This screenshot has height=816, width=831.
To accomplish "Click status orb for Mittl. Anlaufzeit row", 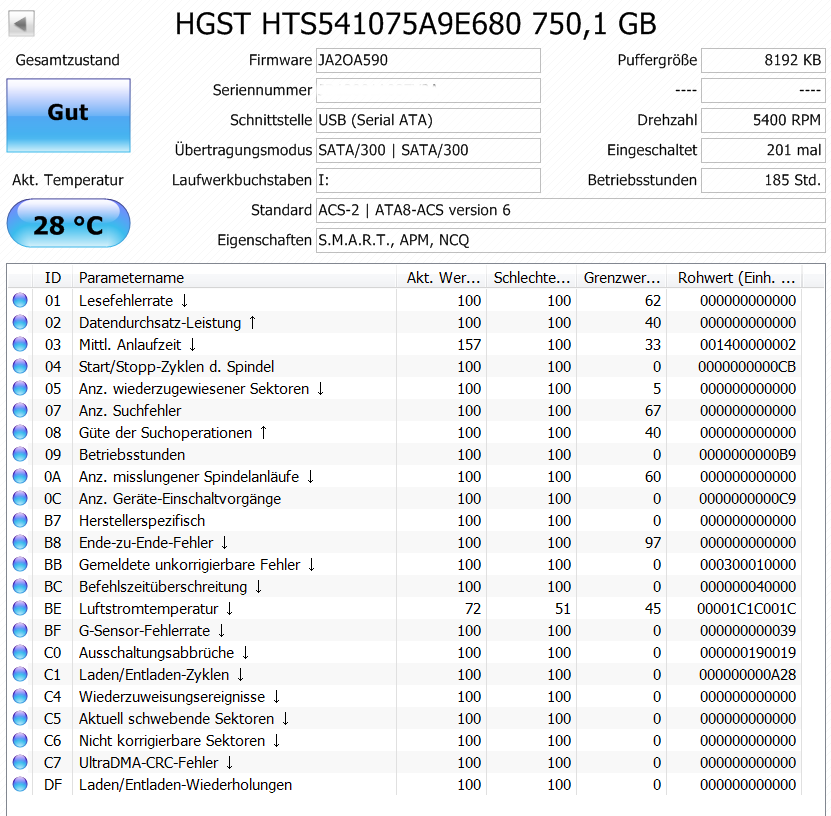I will tap(20, 344).
